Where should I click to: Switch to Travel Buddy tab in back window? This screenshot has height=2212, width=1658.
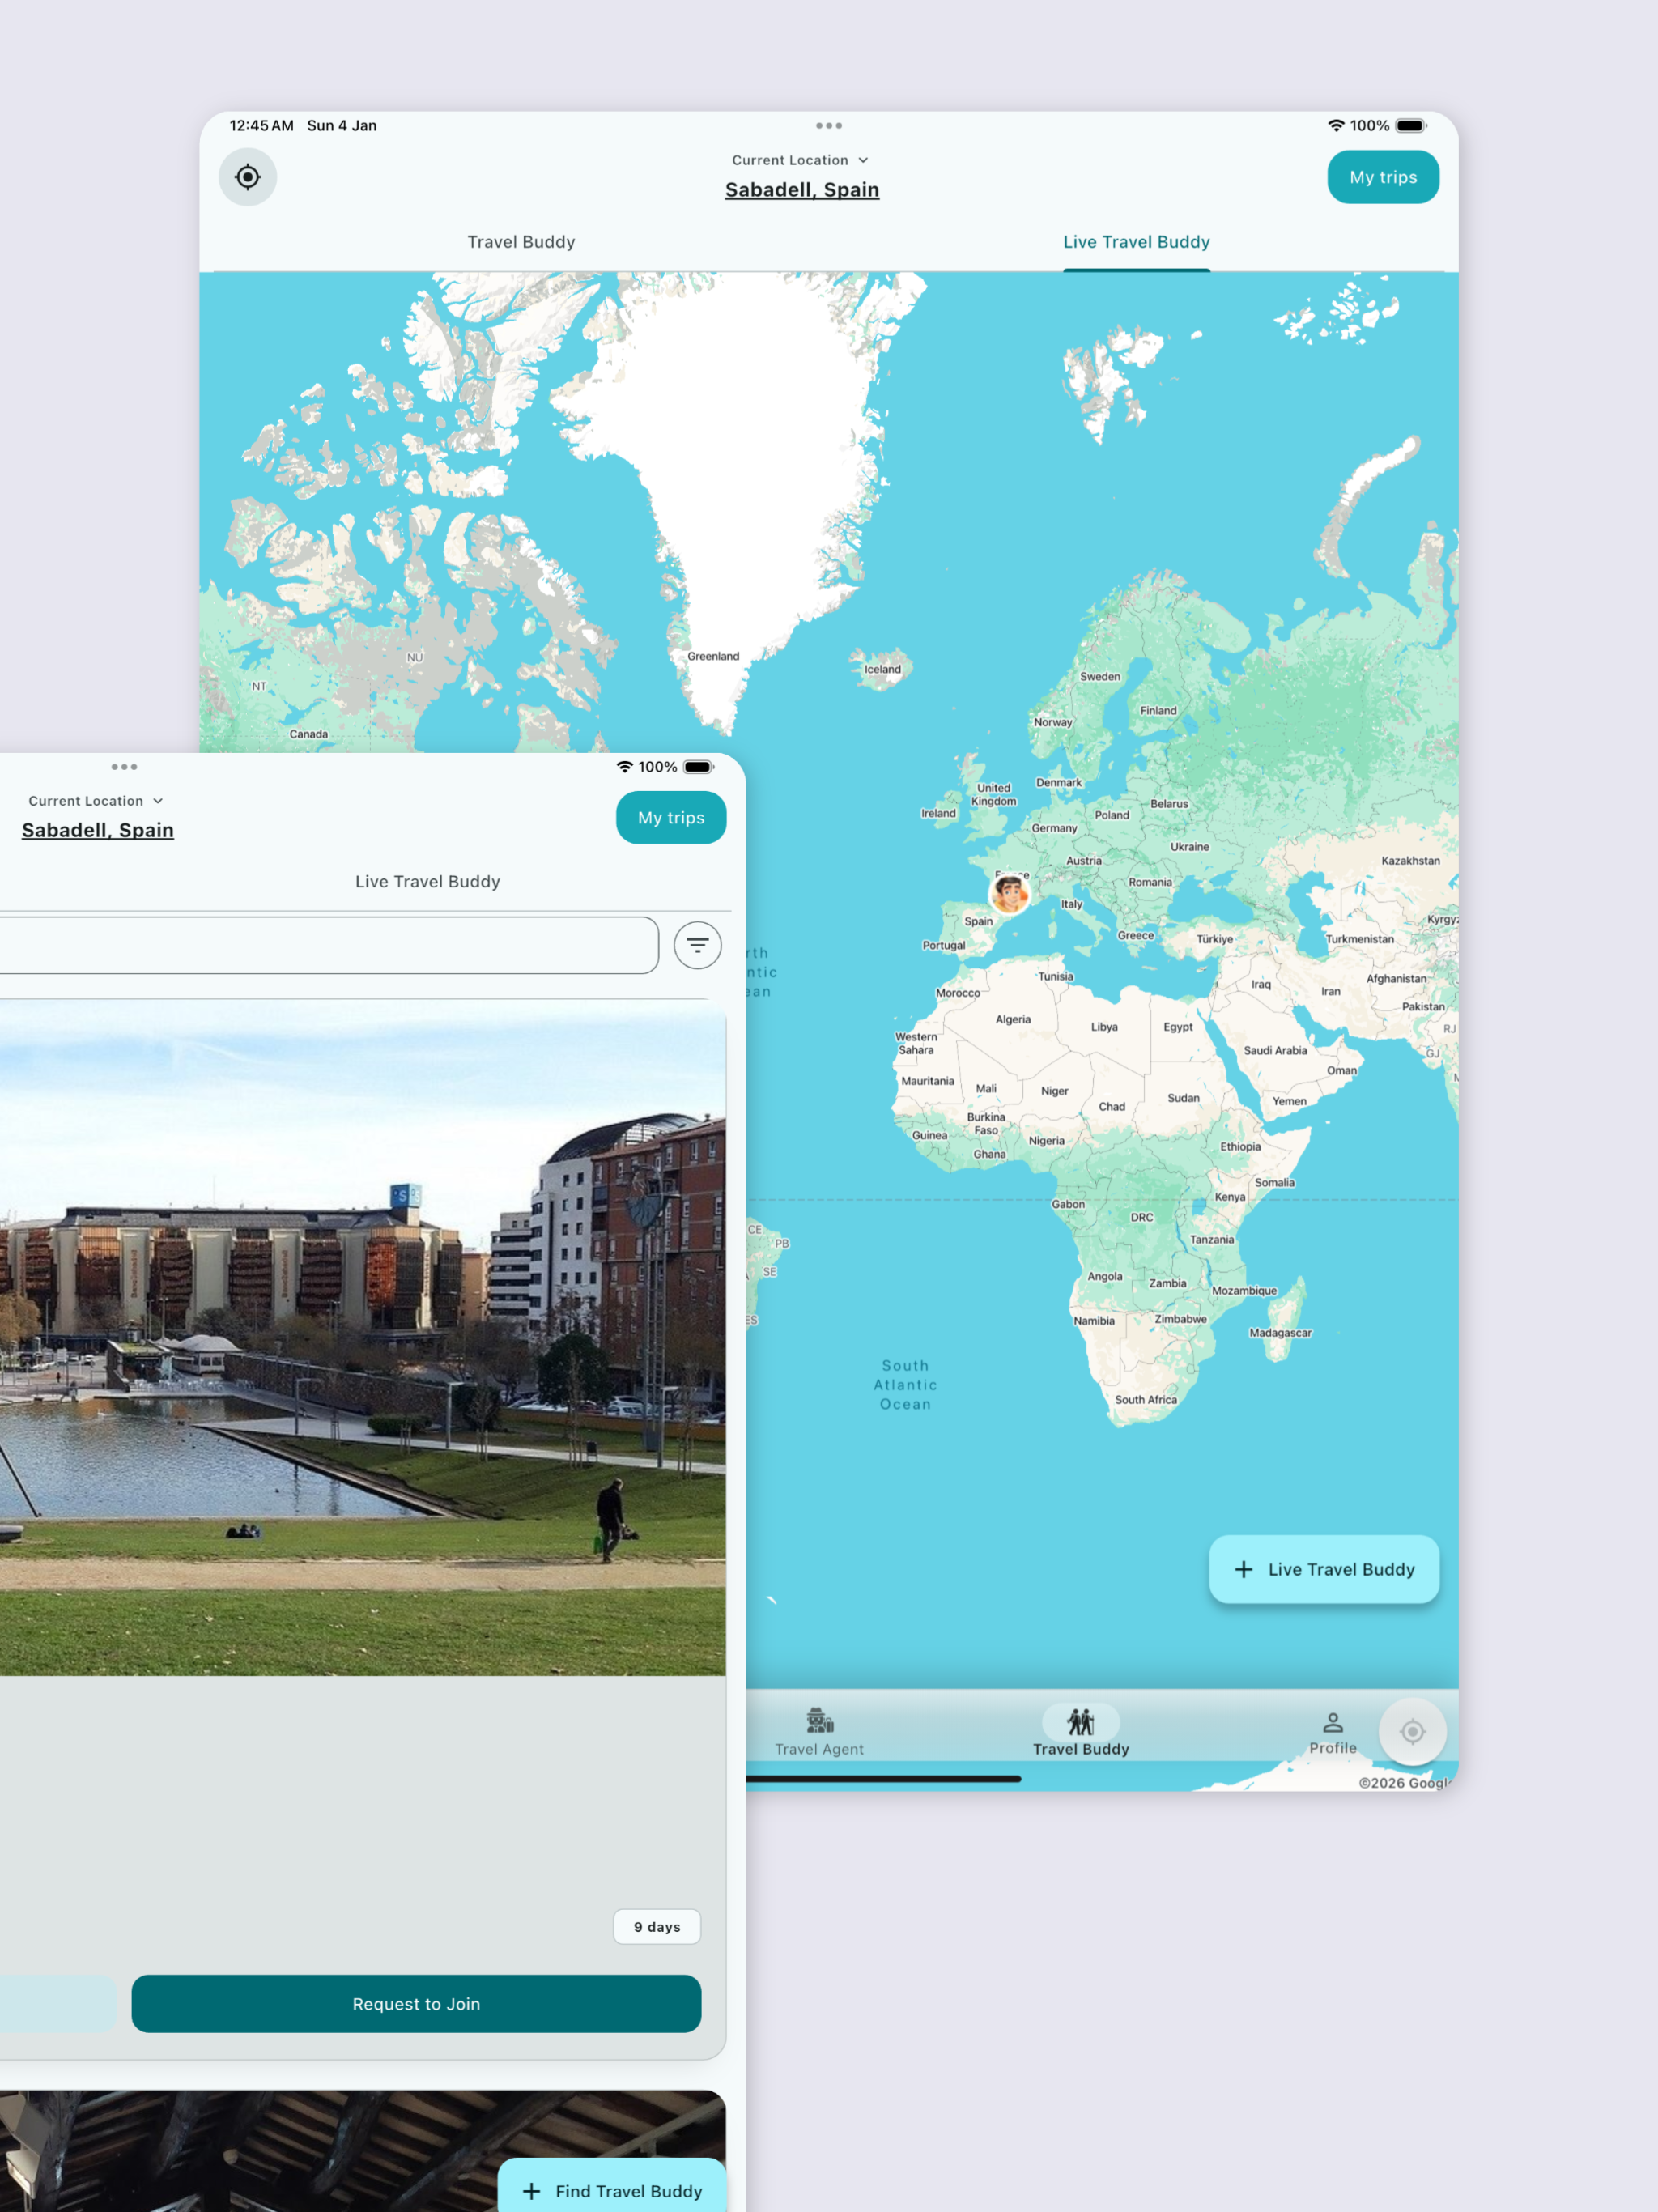tap(521, 242)
